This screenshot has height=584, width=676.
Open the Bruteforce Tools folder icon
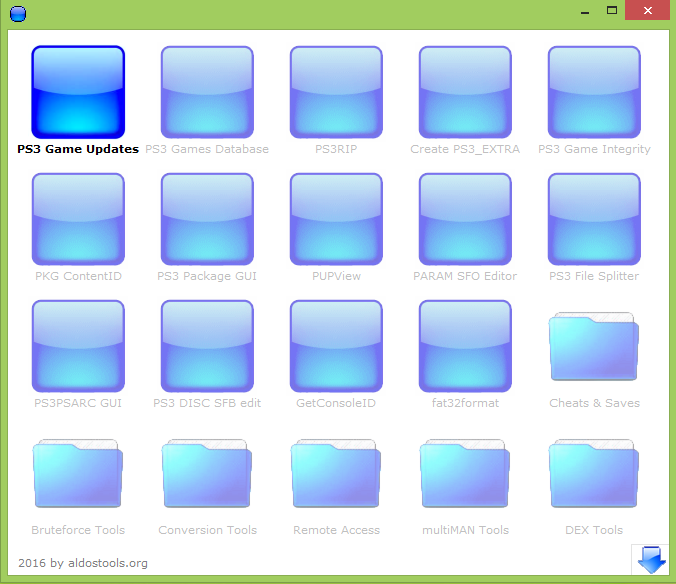point(78,473)
